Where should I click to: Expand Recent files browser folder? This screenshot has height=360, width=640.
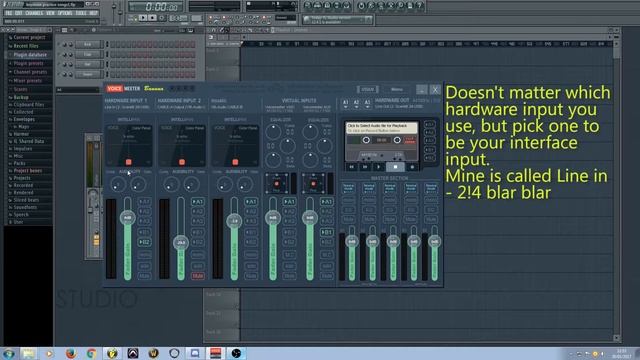click(27, 46)
